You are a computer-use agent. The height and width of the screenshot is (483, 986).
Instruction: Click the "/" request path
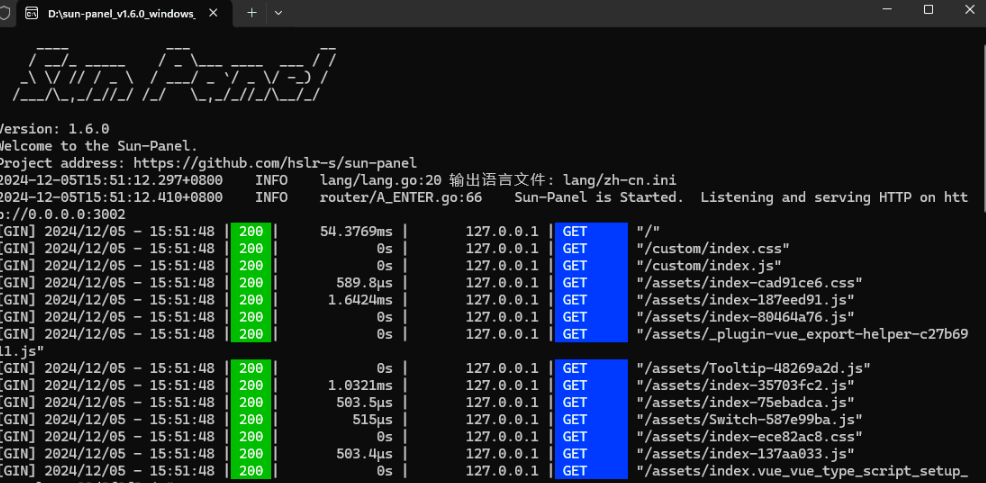[x=648, y=231]
